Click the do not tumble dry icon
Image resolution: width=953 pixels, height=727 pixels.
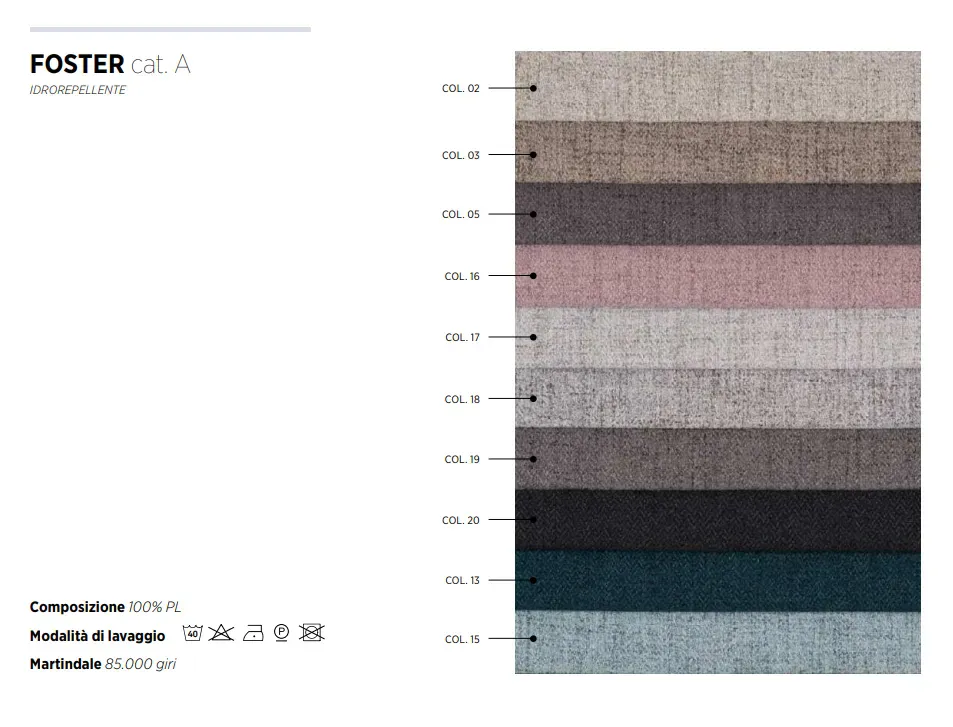pos(311,633)
